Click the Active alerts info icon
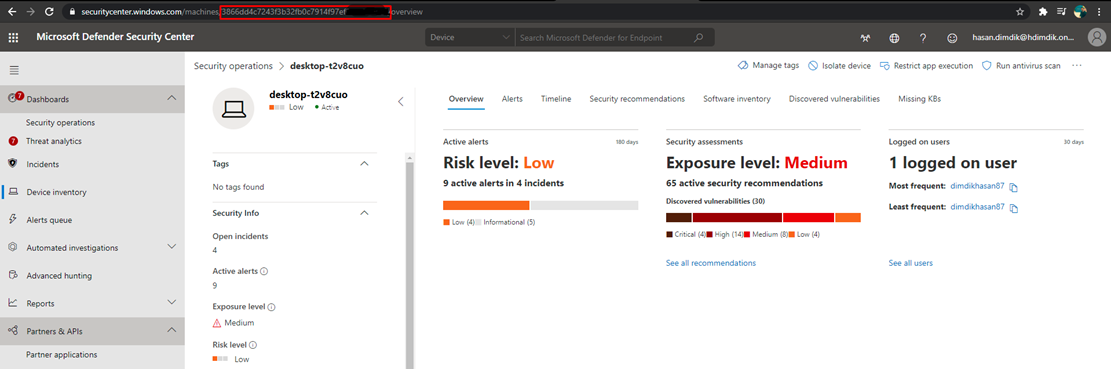This screenshot has width=1111, height=369. coord(264,271)
